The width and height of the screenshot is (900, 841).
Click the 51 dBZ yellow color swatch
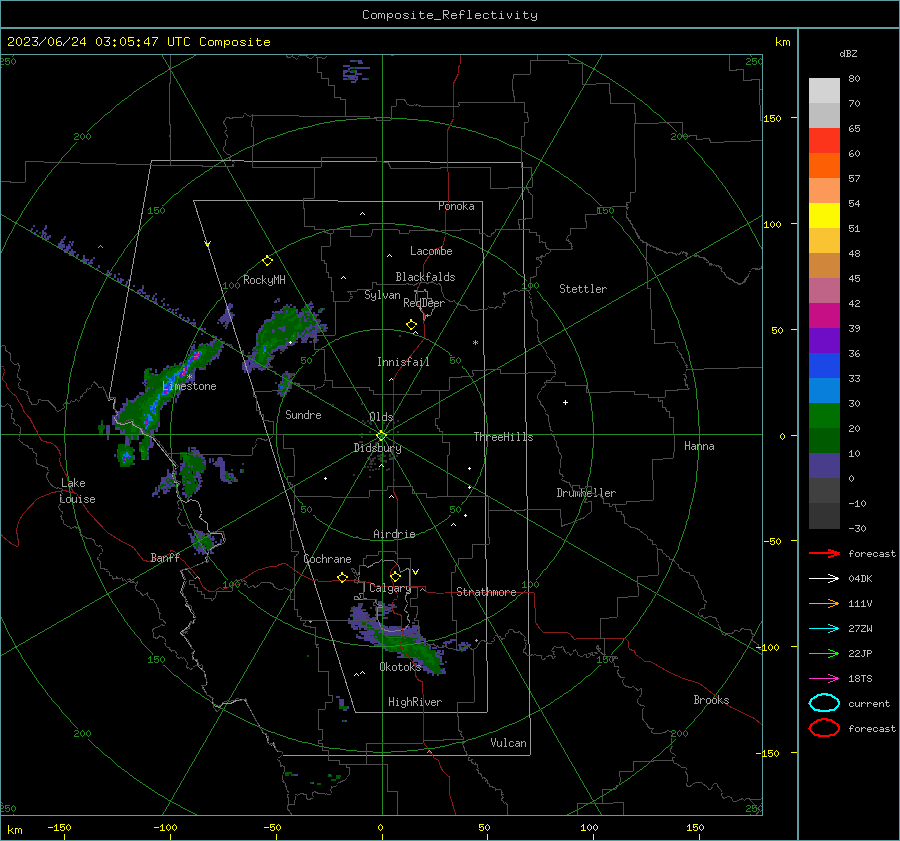(x=824, y=215)
